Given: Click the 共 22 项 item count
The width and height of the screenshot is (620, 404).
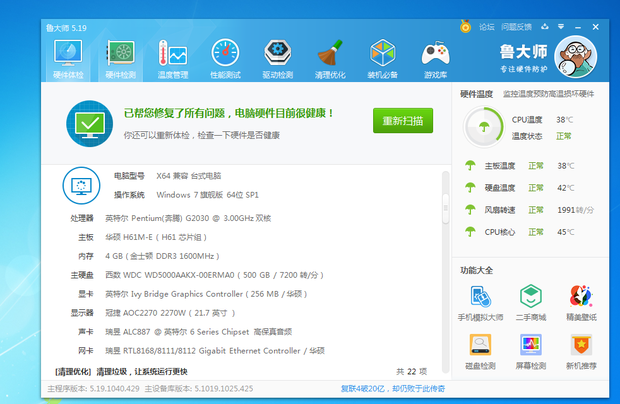Looking at the screenshot, I should 412,372.
